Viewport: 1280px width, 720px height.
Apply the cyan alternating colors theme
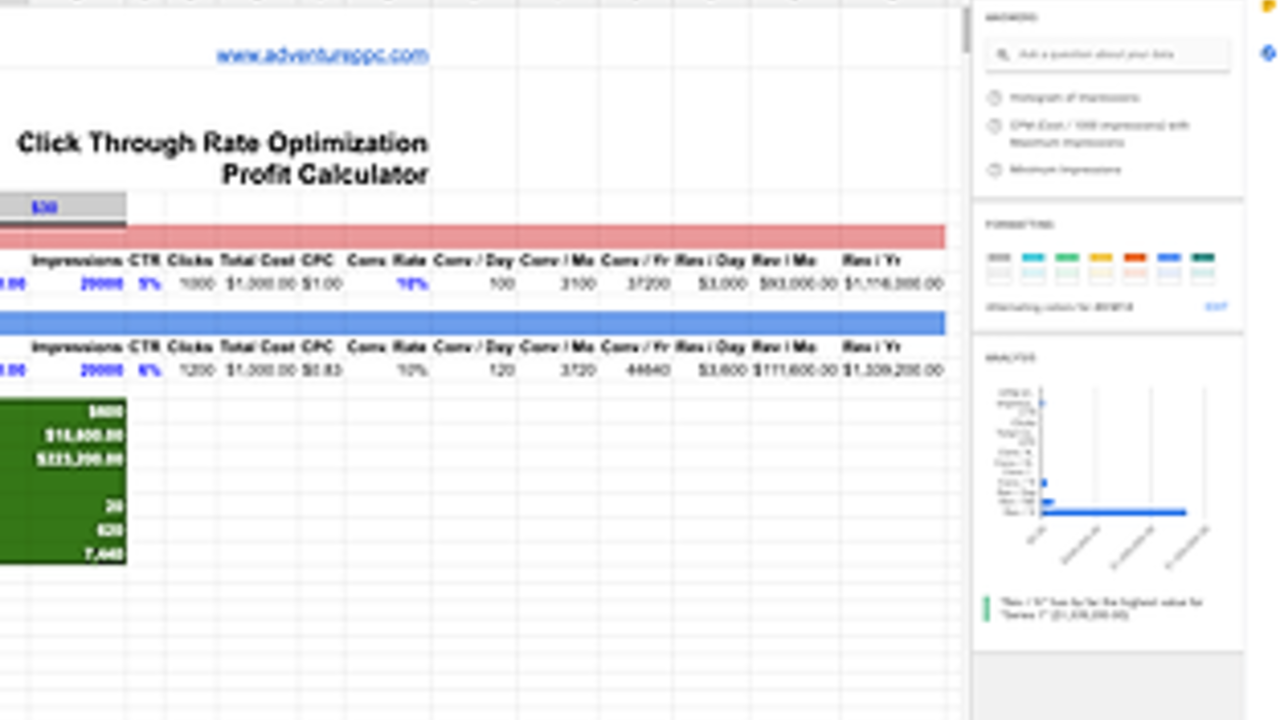click(1033, 266)
